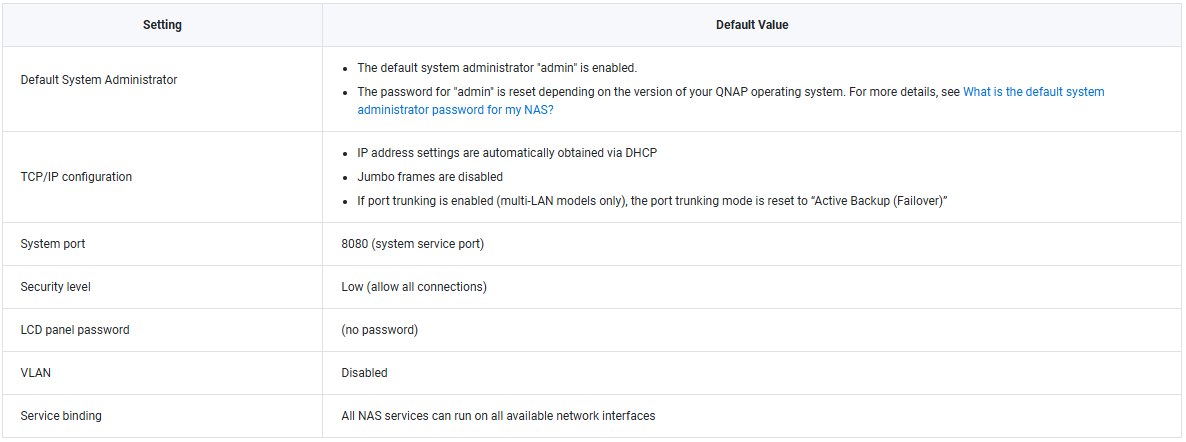This screenshot has width=1186, height=442.
Task: Click the "admin" is enabled bullet text
Action: 497,68
